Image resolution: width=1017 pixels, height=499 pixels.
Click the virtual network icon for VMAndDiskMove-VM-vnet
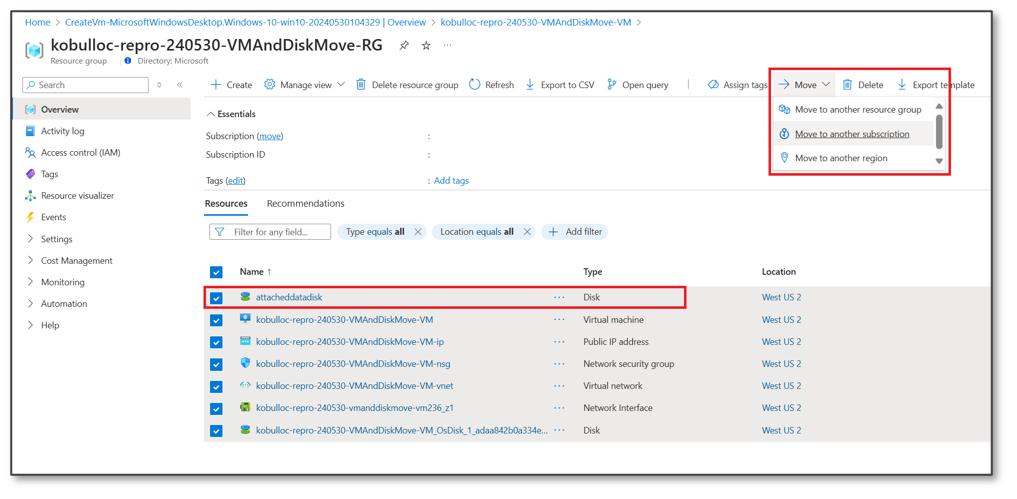245,385
